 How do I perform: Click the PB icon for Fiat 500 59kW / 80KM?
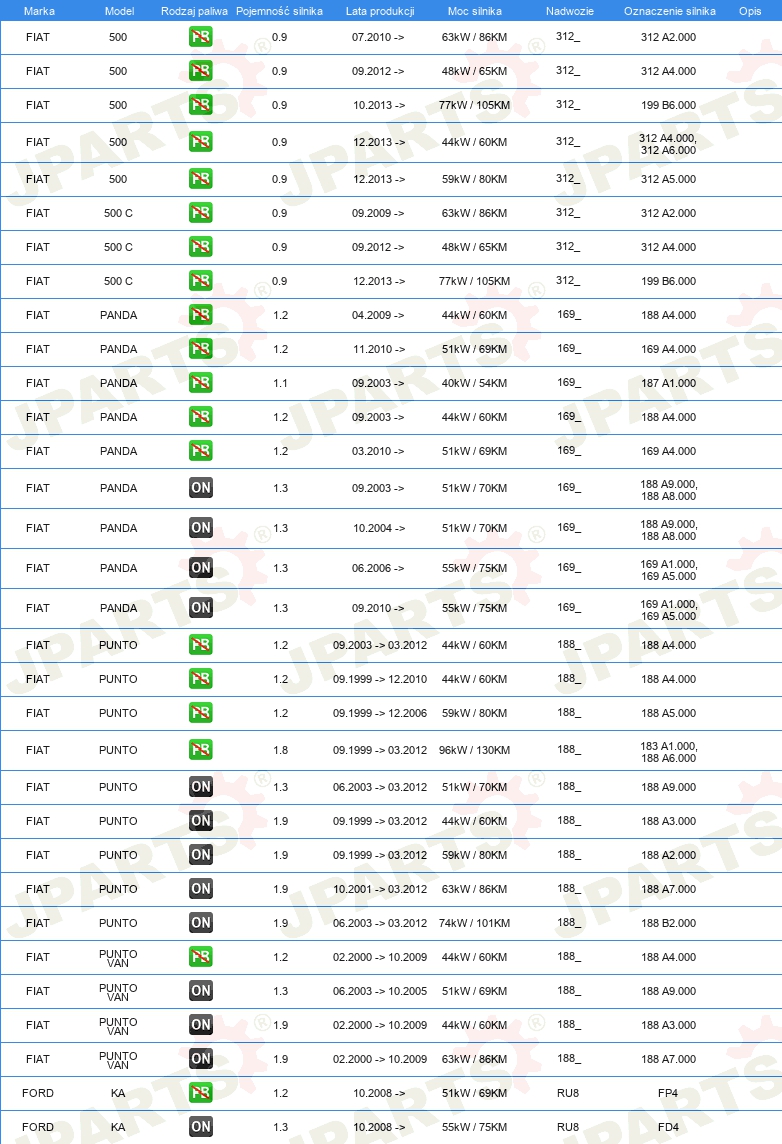201,179
